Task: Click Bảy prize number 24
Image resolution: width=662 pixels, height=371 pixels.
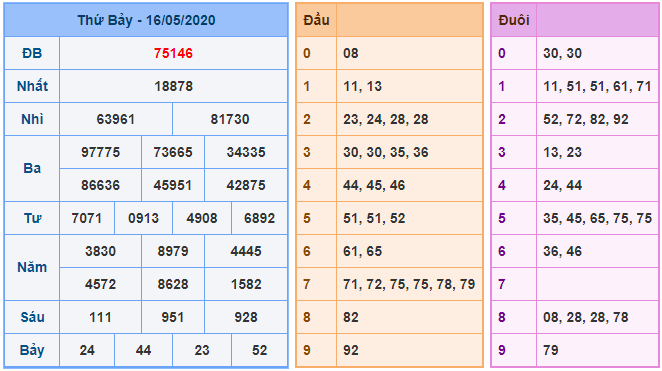Action: tap(87, 350)
